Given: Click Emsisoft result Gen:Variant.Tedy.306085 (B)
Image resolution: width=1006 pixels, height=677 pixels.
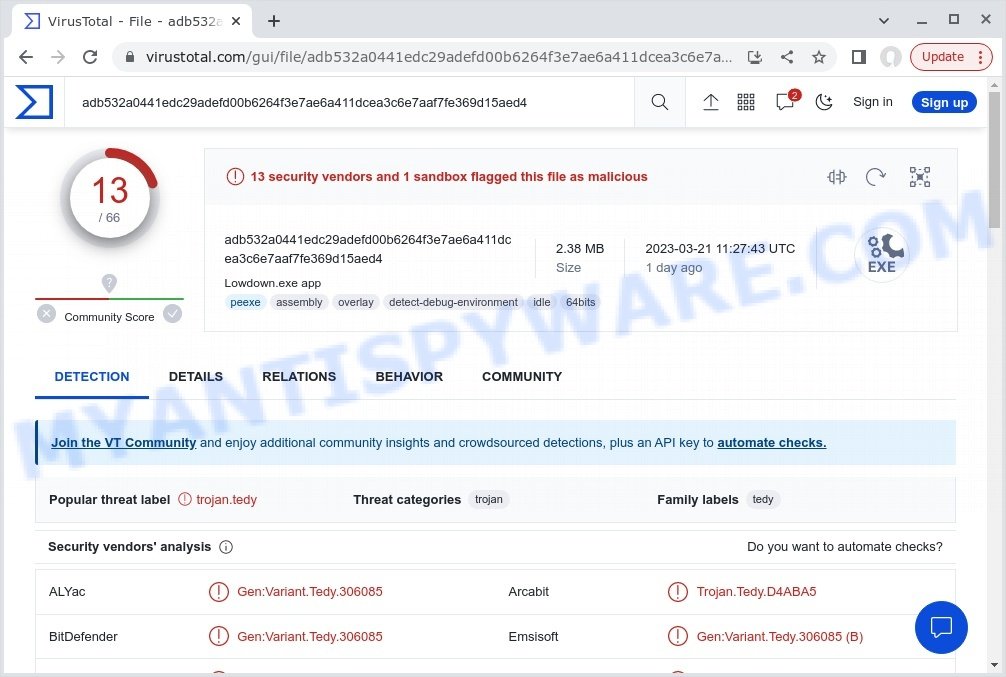Looking at the screenshot, I should click(x=780, y=637).
